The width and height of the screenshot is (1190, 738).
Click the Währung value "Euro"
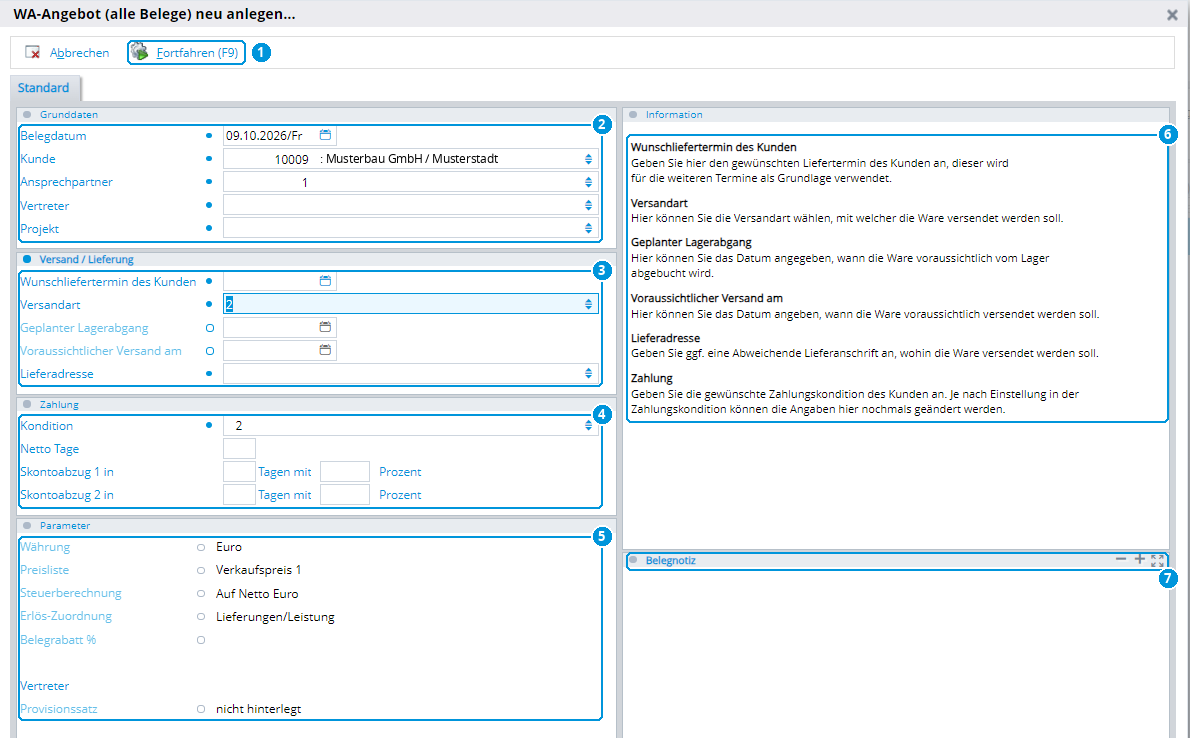tap(229, 547)
